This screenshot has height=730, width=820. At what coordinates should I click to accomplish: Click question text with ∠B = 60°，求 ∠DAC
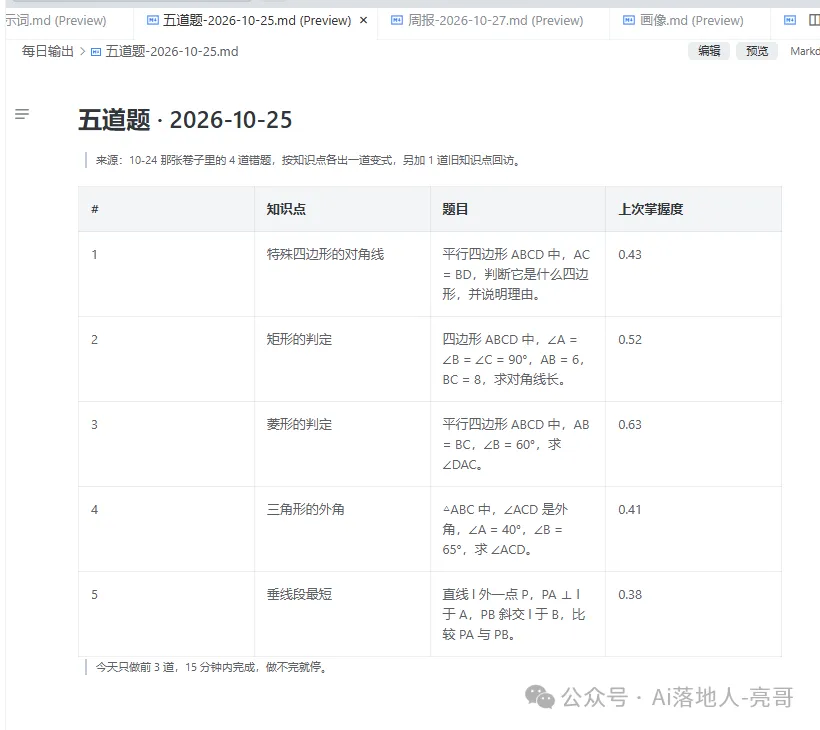(516, 444)
